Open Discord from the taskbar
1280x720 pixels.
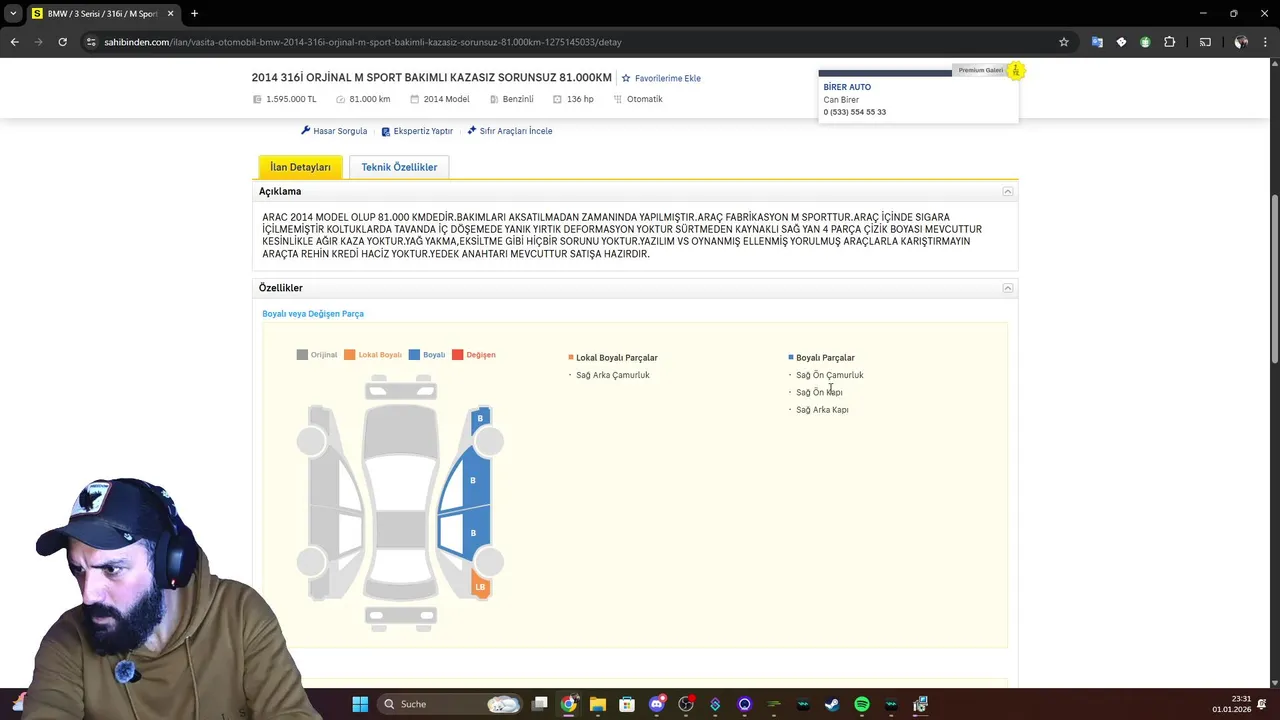[x=657, y=704]
